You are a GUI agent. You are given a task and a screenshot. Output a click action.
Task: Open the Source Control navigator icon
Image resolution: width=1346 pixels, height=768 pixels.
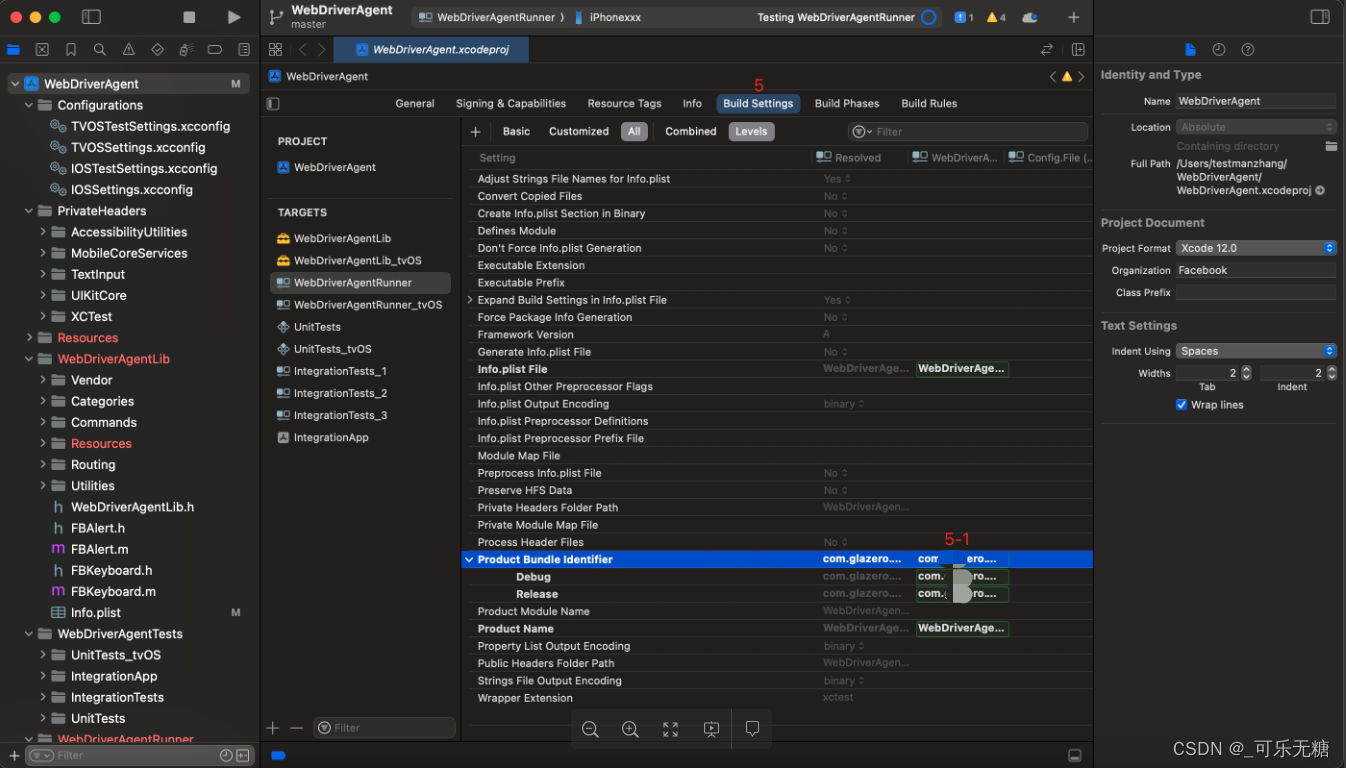tap(42, 49)
